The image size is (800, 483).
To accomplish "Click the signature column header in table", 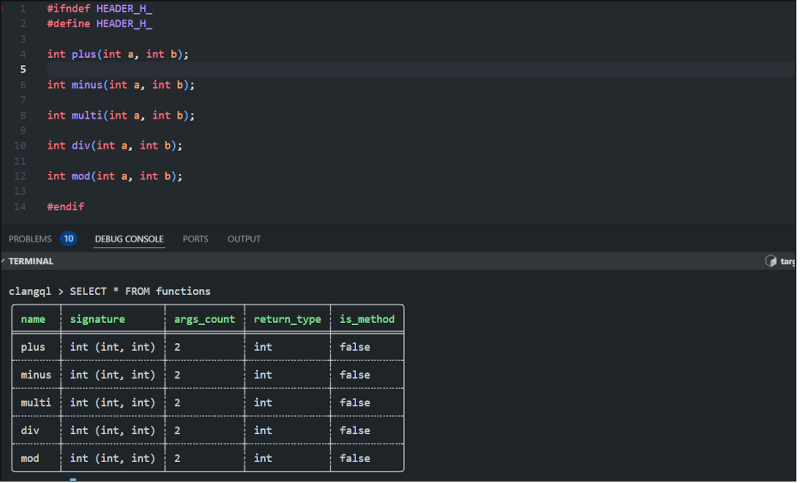I will click(x=97, y=319).
